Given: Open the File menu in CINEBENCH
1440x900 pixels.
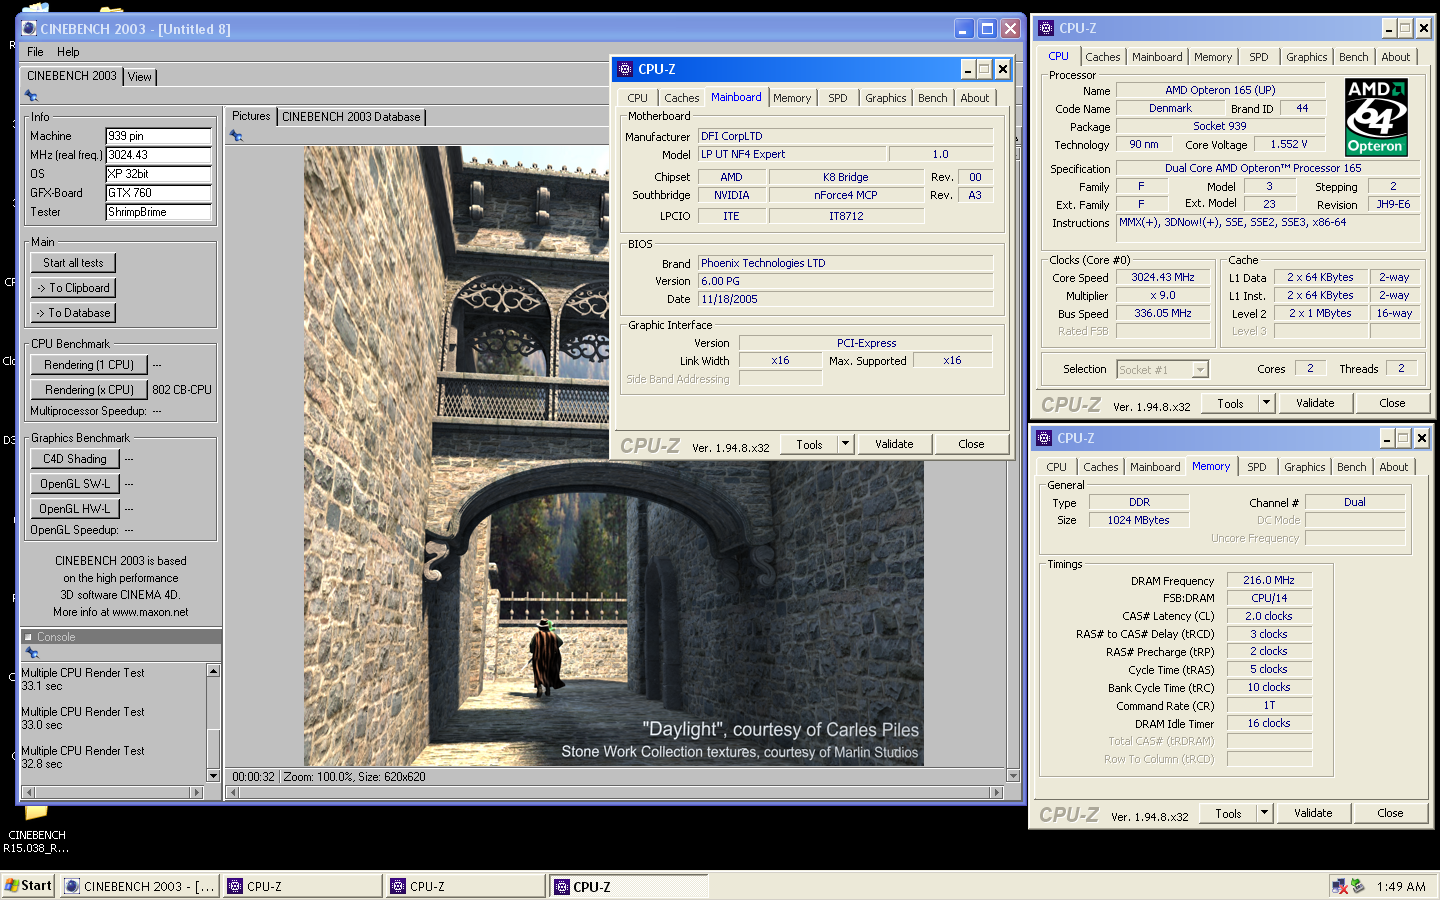Looking at the screenshot, I should [x=35, y=52].
